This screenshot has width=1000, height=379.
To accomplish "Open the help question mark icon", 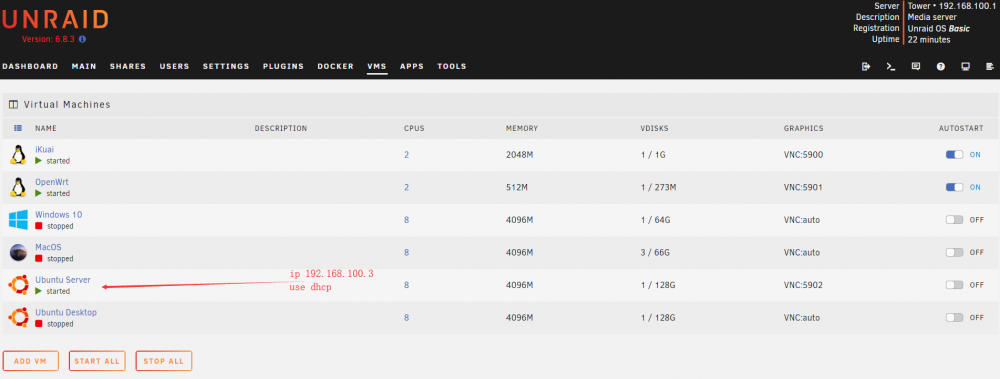I will [x=941, y=66].
